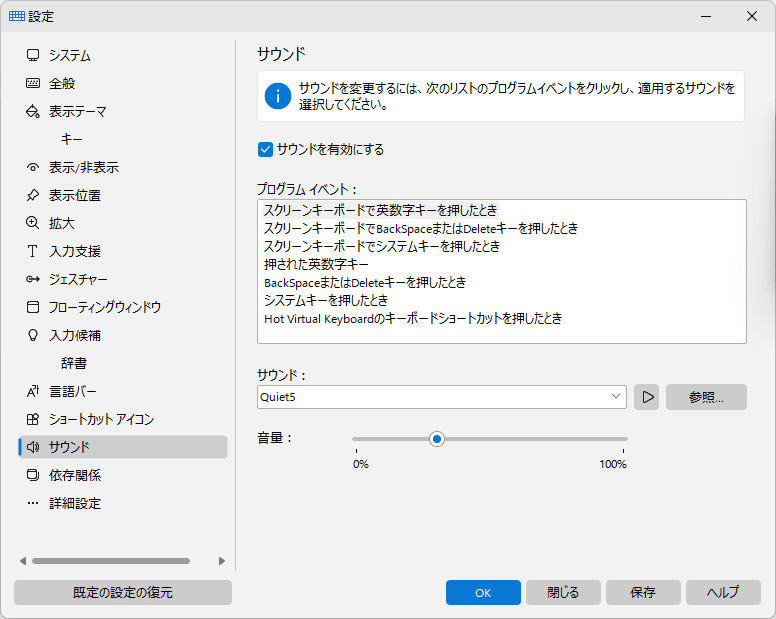The image size is (776, 619).
Task: Click the 全般 keyboard icon
Action: pos(33,83)
